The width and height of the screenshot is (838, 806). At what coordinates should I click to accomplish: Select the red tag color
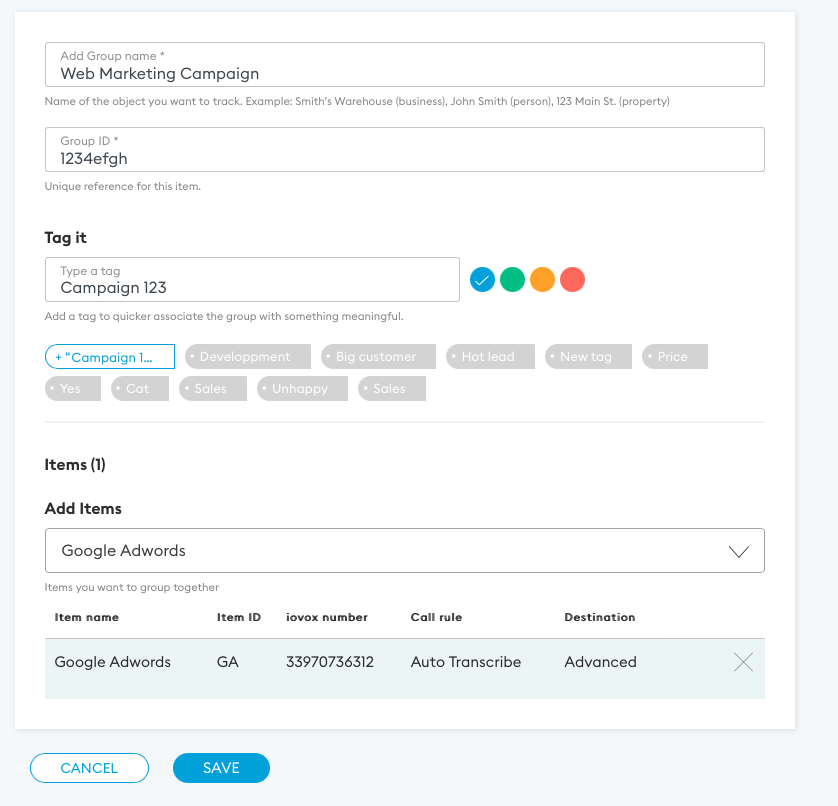(x=572, y=280)
